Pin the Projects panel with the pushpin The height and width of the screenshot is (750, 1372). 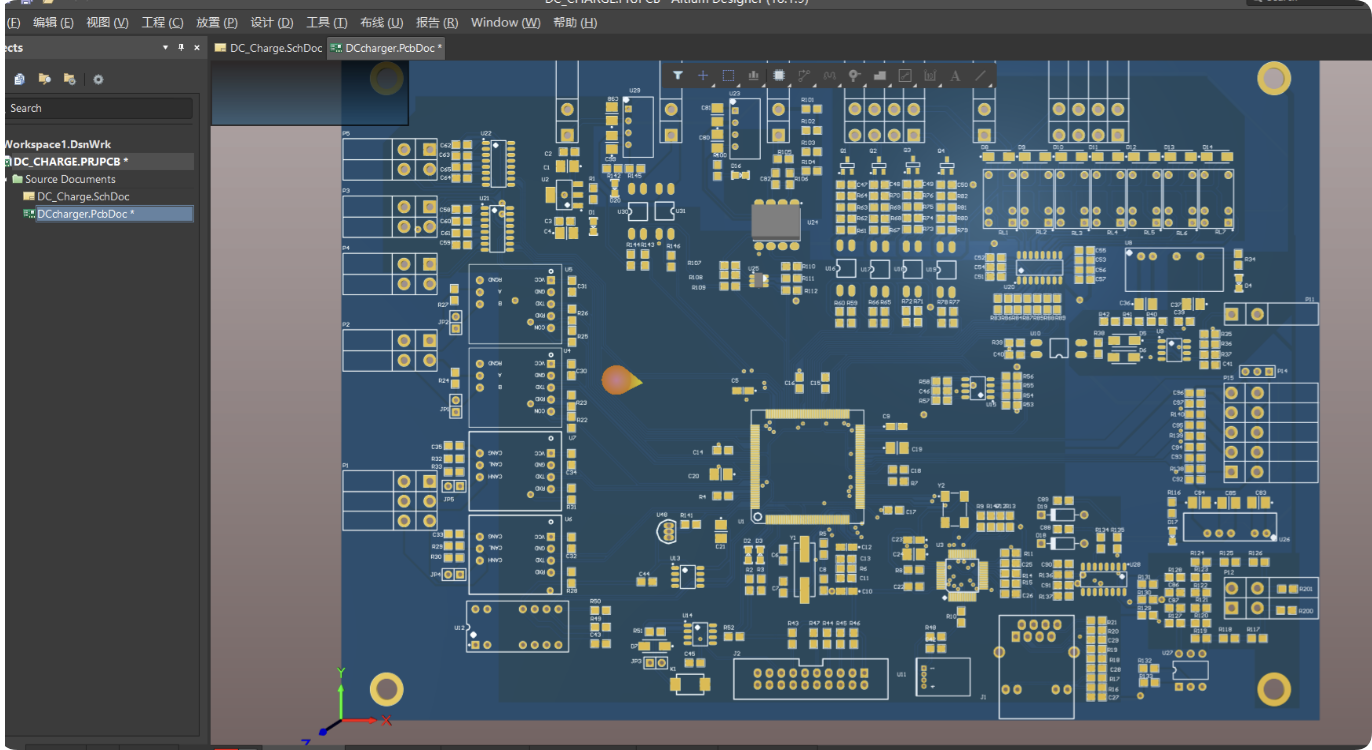pos(181,47)
